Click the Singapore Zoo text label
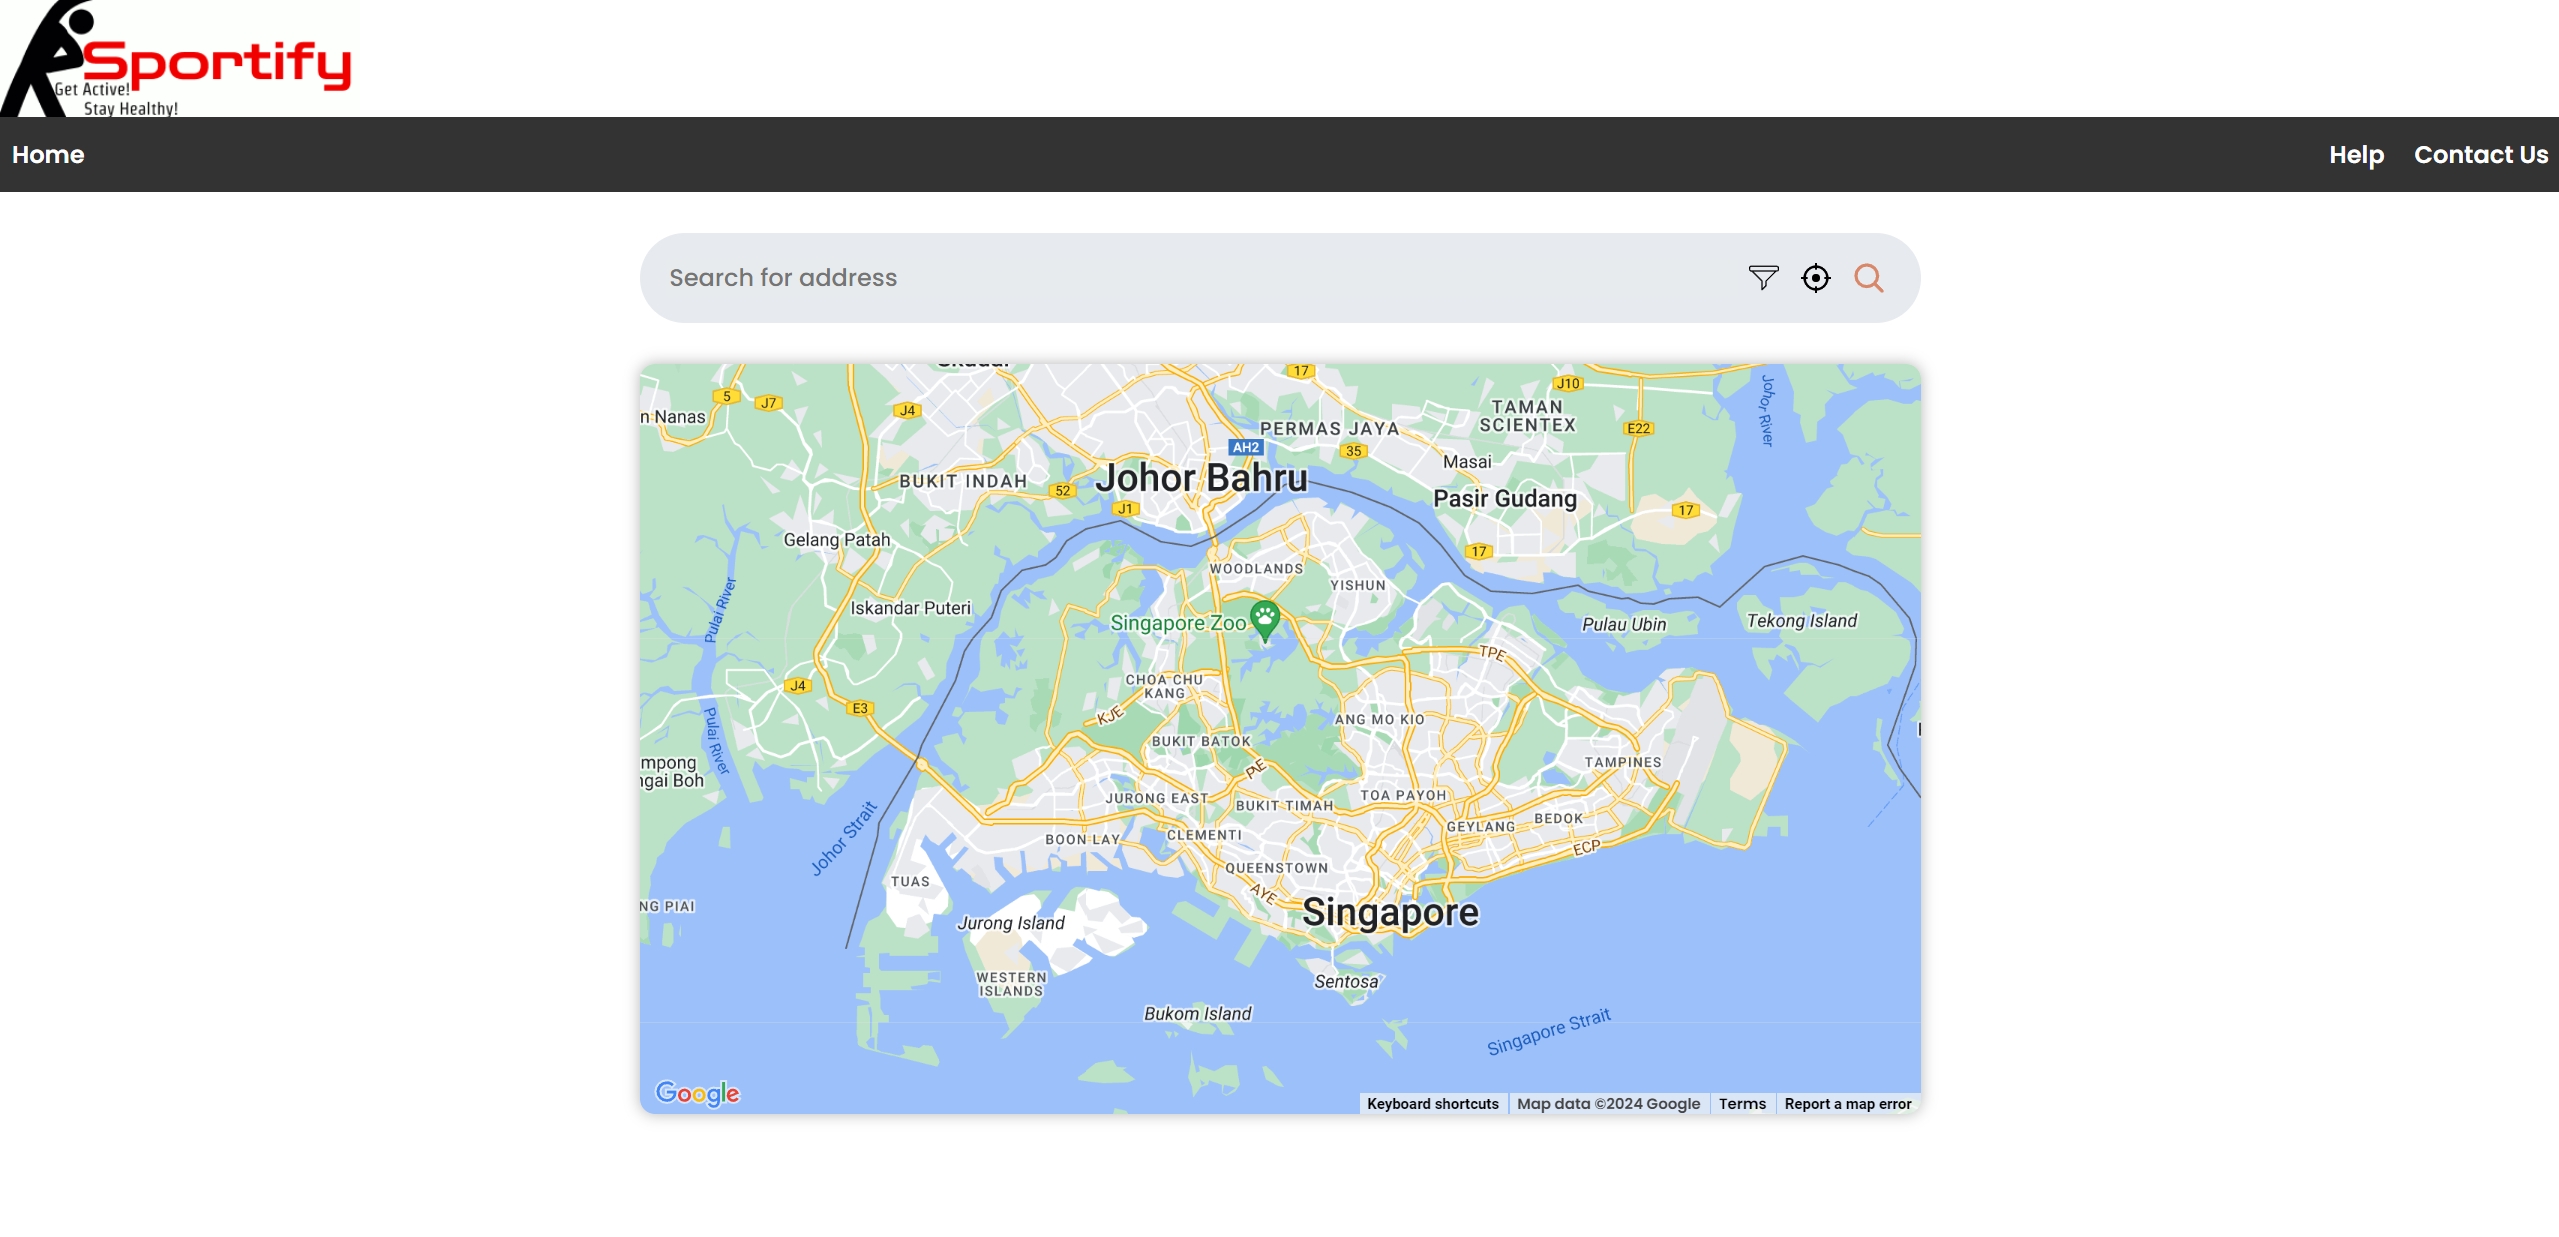The height and width of the screenshot is (1237, 2559). pyautogui.click(x=1178, y=623)
